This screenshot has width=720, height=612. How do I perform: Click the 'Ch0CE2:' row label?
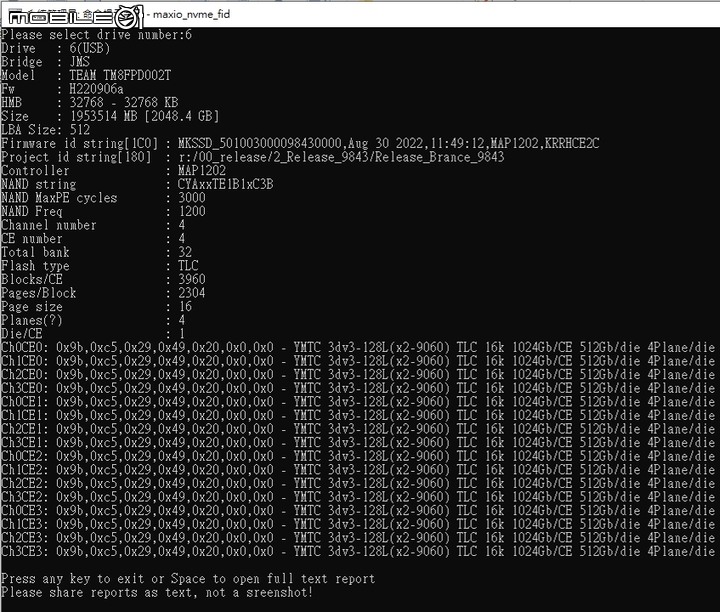pyautogui.click(x=25, y=456)
